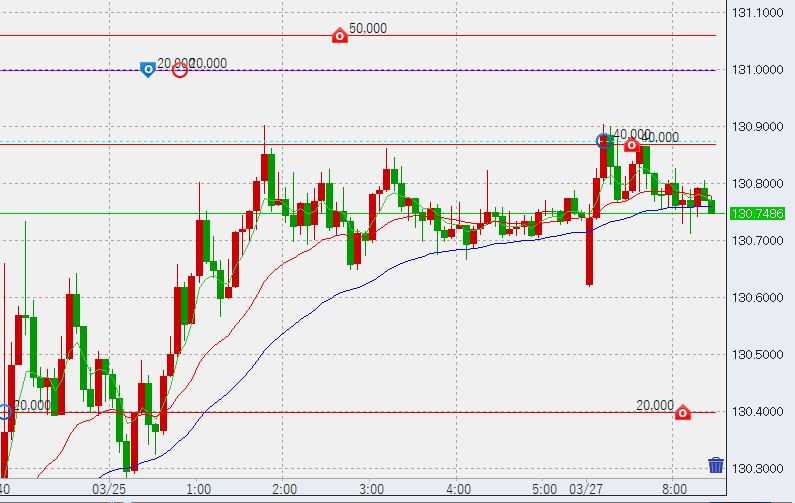Click the red 20,000 marker at 130.40
Image resolution: width=795 pixels, height=503 pixels.
[683, 412]
